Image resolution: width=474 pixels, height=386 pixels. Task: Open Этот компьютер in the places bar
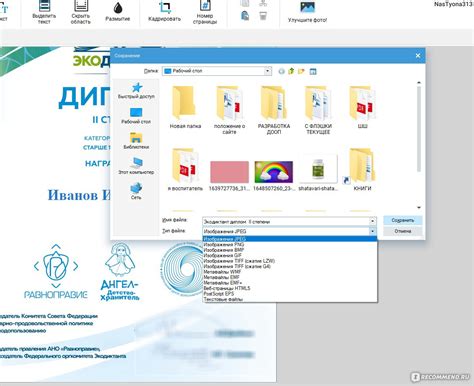point(136,166)
